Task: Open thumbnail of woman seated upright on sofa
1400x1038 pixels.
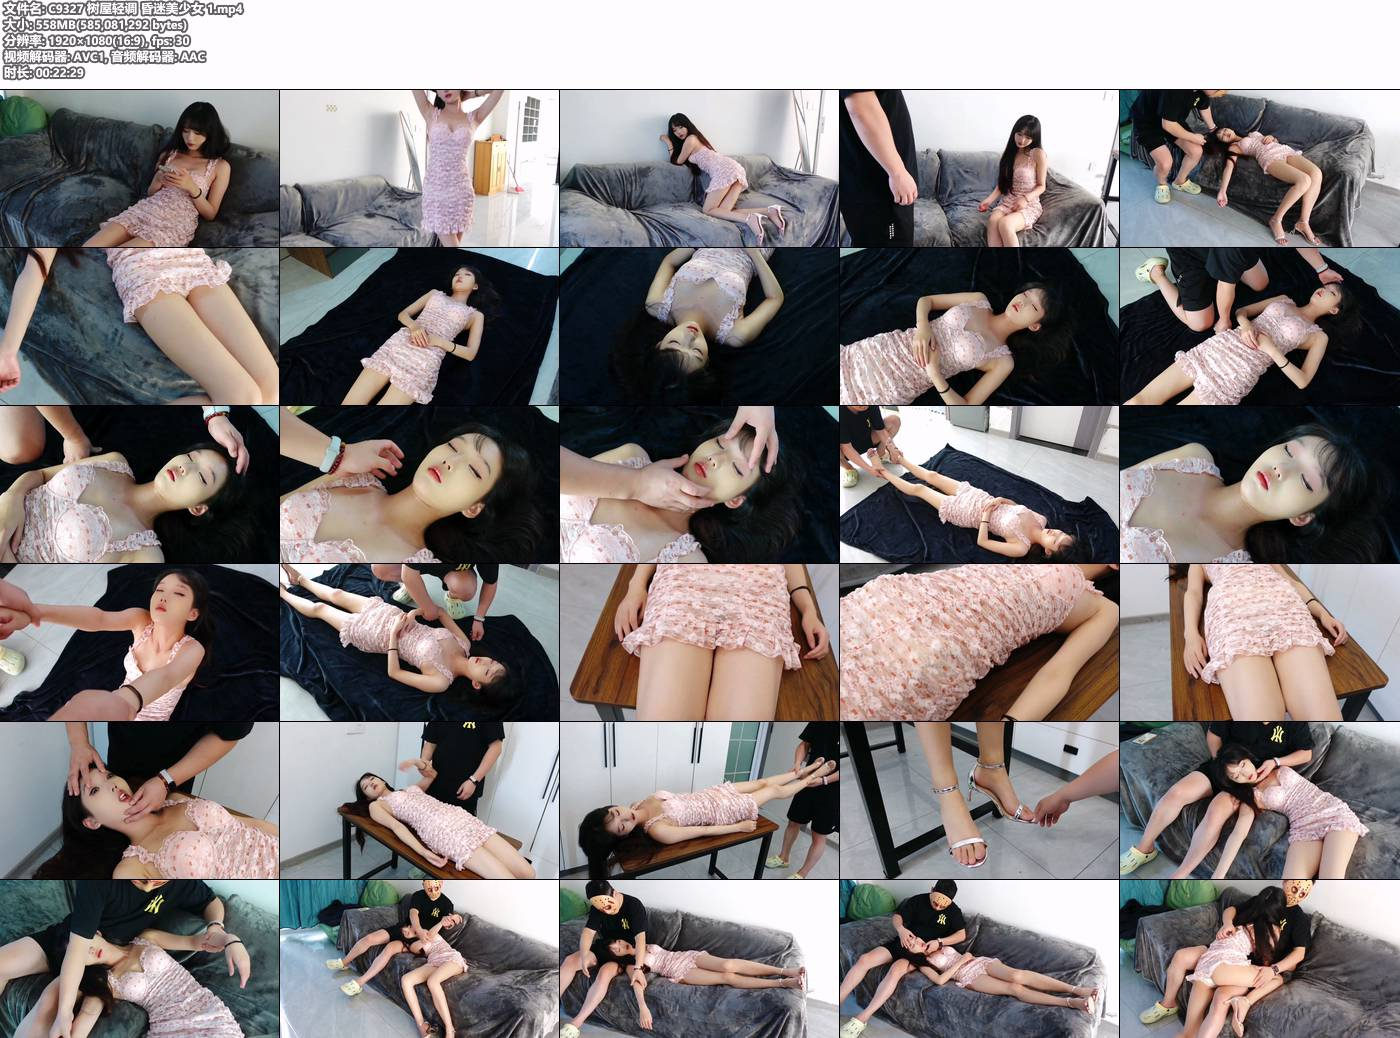Action: click(979, 168)
